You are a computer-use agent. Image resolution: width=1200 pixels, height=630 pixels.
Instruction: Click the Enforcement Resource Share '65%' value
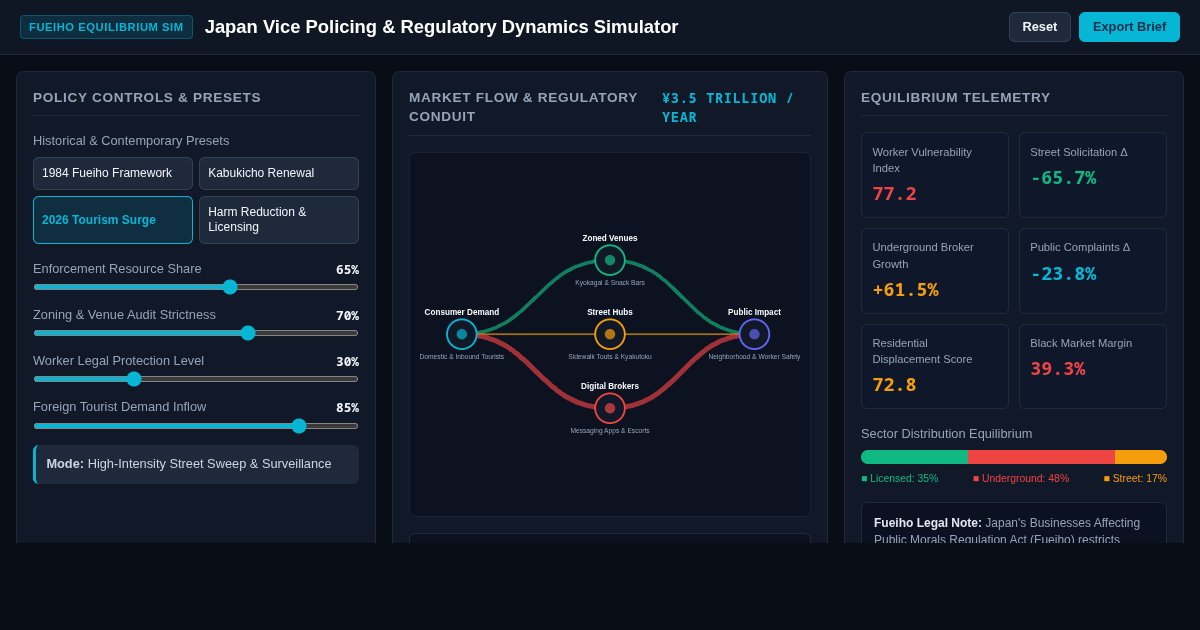click(x=347, y=270)
